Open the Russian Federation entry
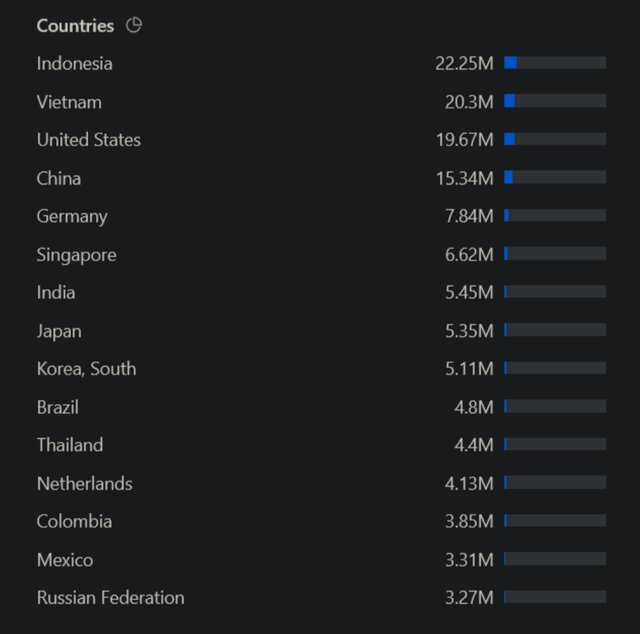 tap(110, 598)
